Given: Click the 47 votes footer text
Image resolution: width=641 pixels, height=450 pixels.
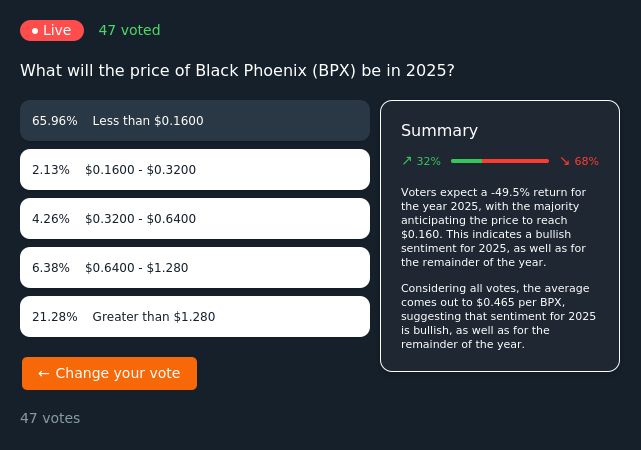Looking at the screenshot, I should pos(50,418).
